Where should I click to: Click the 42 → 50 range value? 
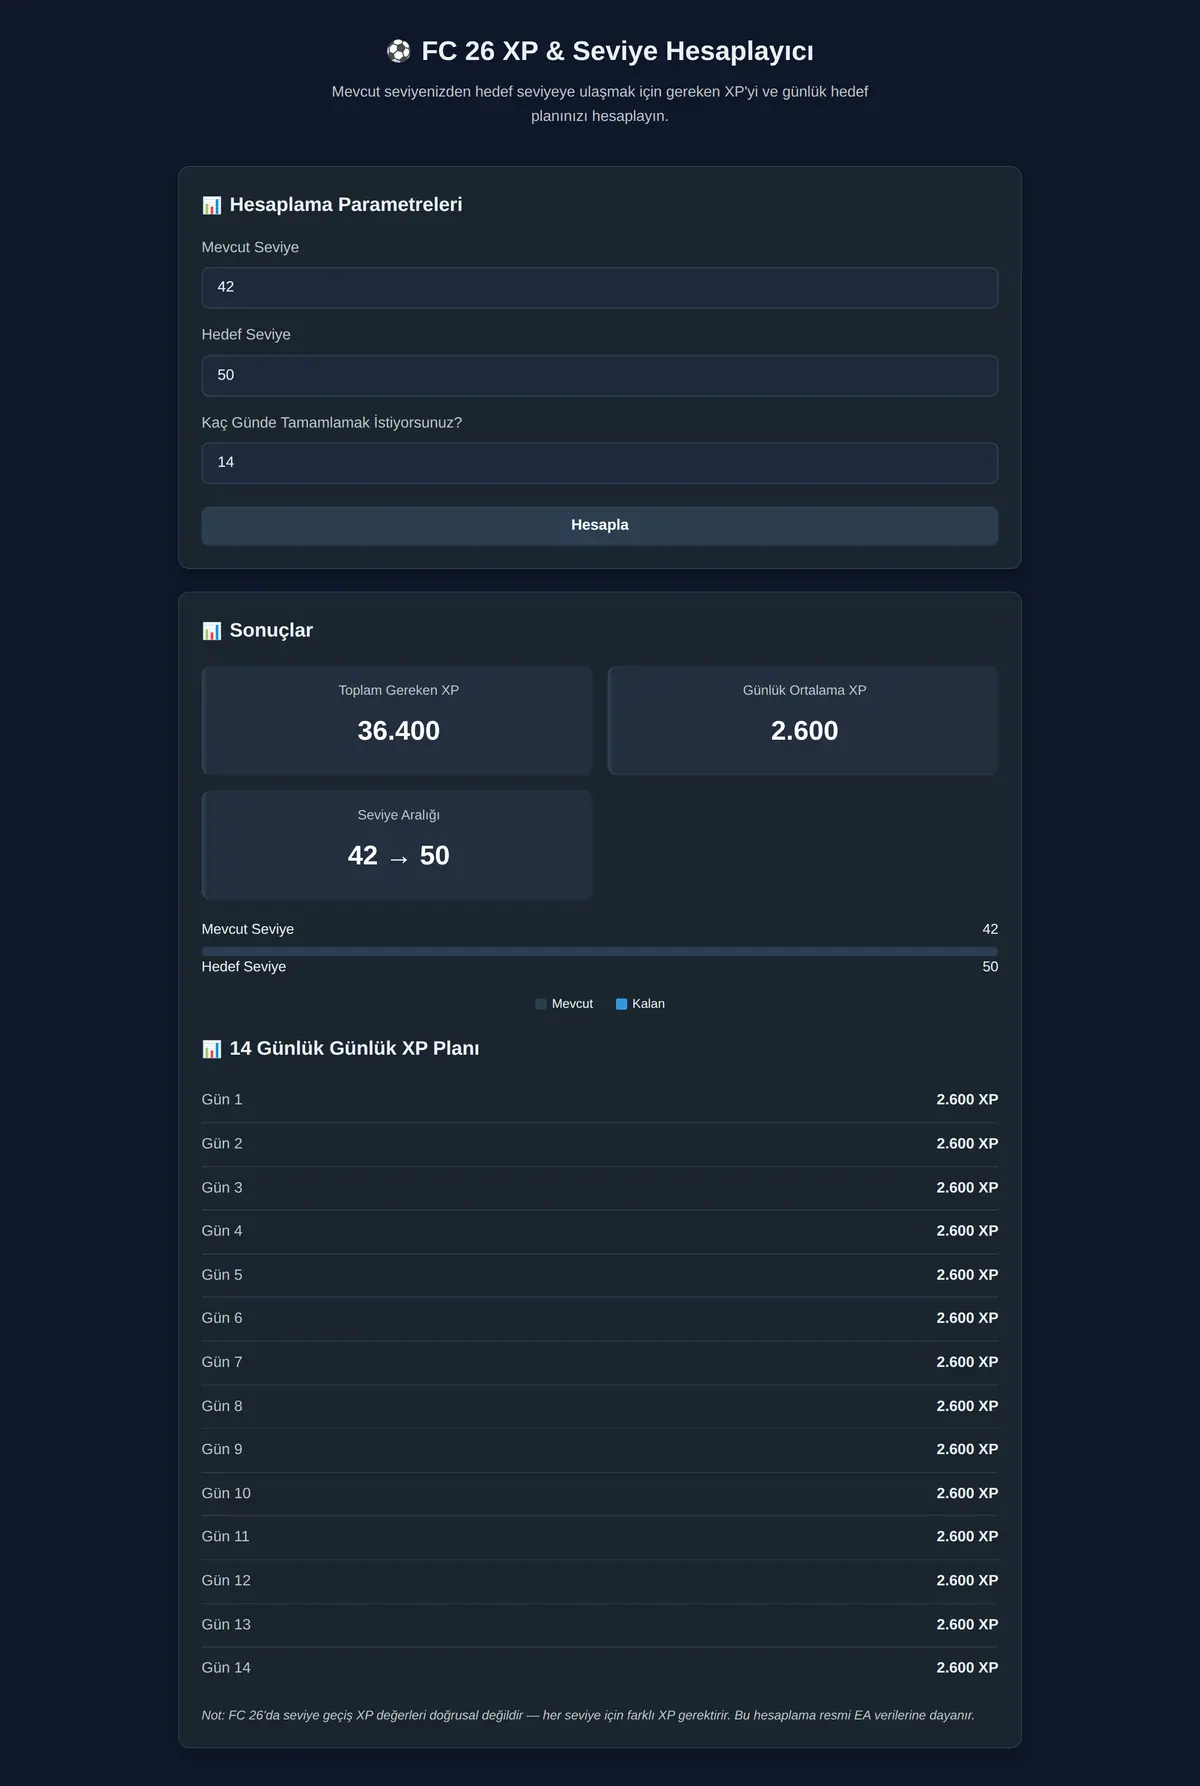click(x=399, y=856)
